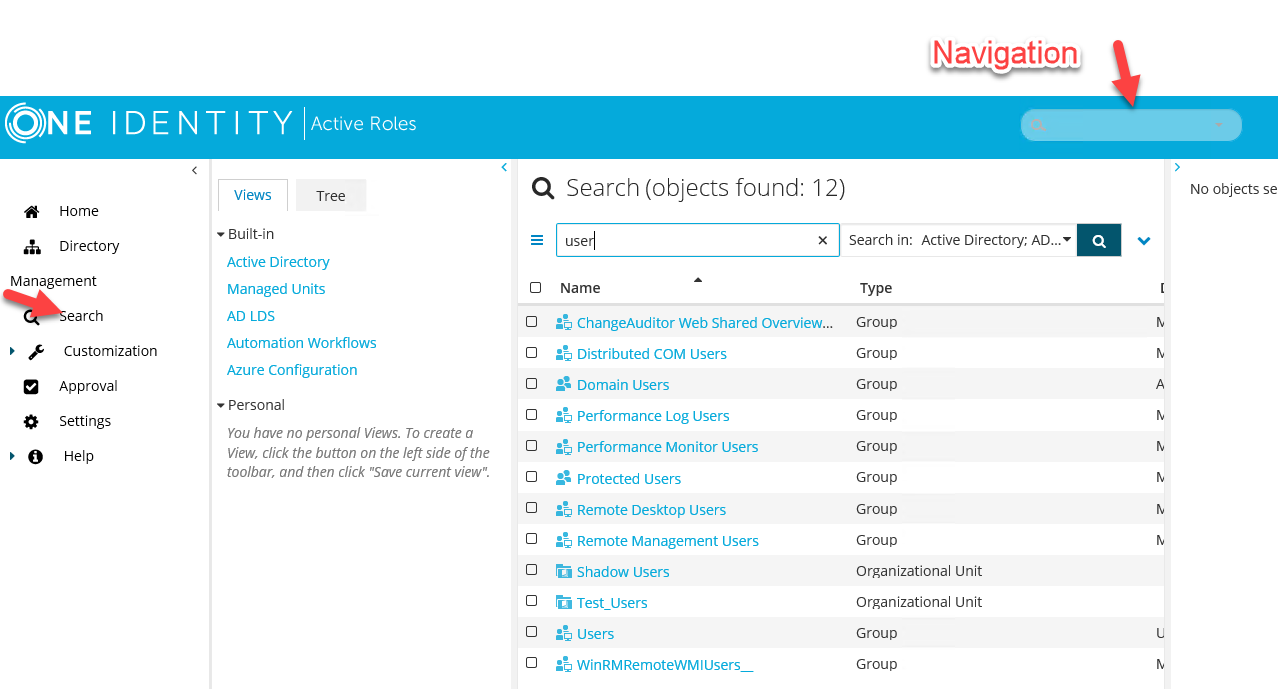Image resolution: width=1278 pixels, height=689 pixels.
Task: Check the Domain Users row checkbox
Action: point(532,384)
